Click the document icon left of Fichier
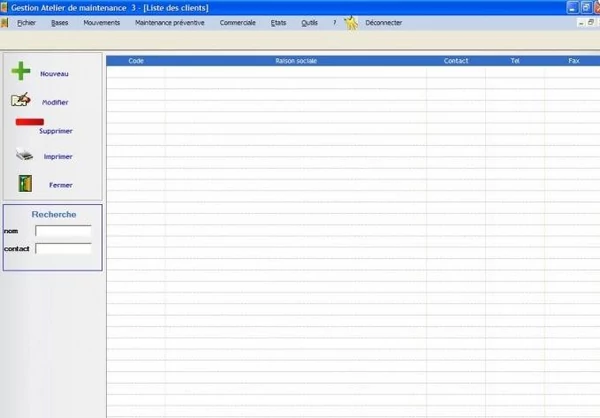Viewport: 600px width, 418px height. pos(5,23)
